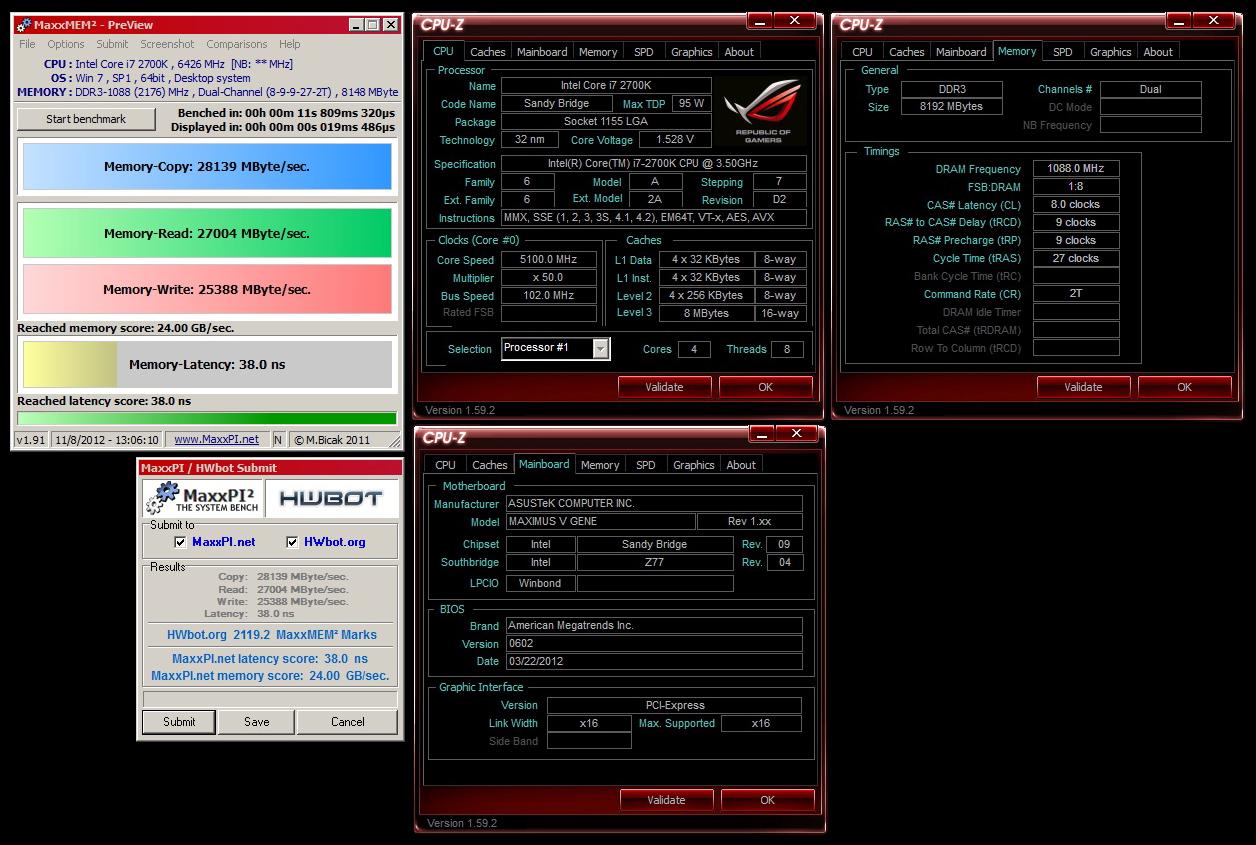The image size is (1256, 845).
Task: Click OK in CPU-Z Mainboard window
Action: tap(767, 800)
